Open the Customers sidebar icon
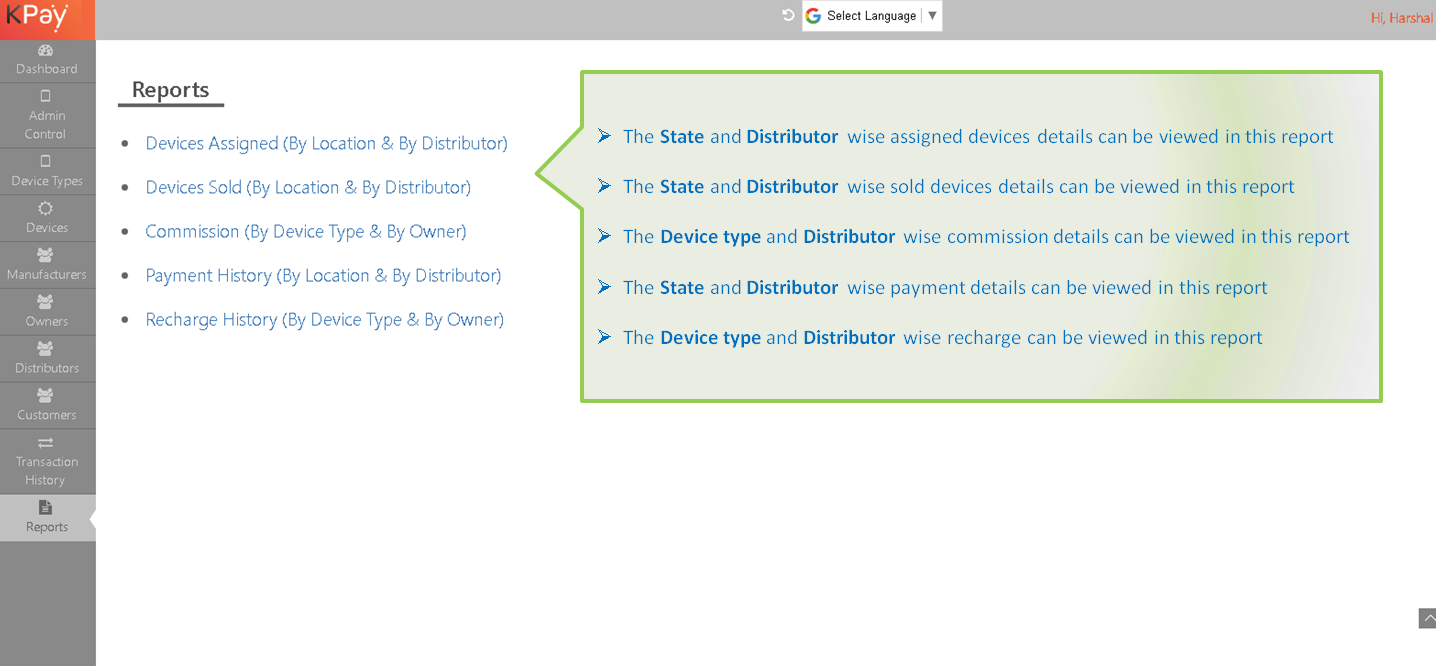 [45, 396]
